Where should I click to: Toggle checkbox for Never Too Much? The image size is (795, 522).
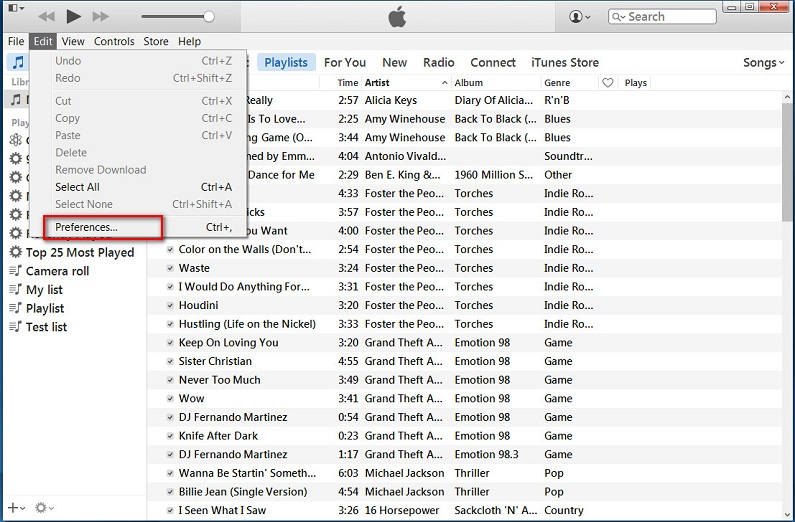170,380
